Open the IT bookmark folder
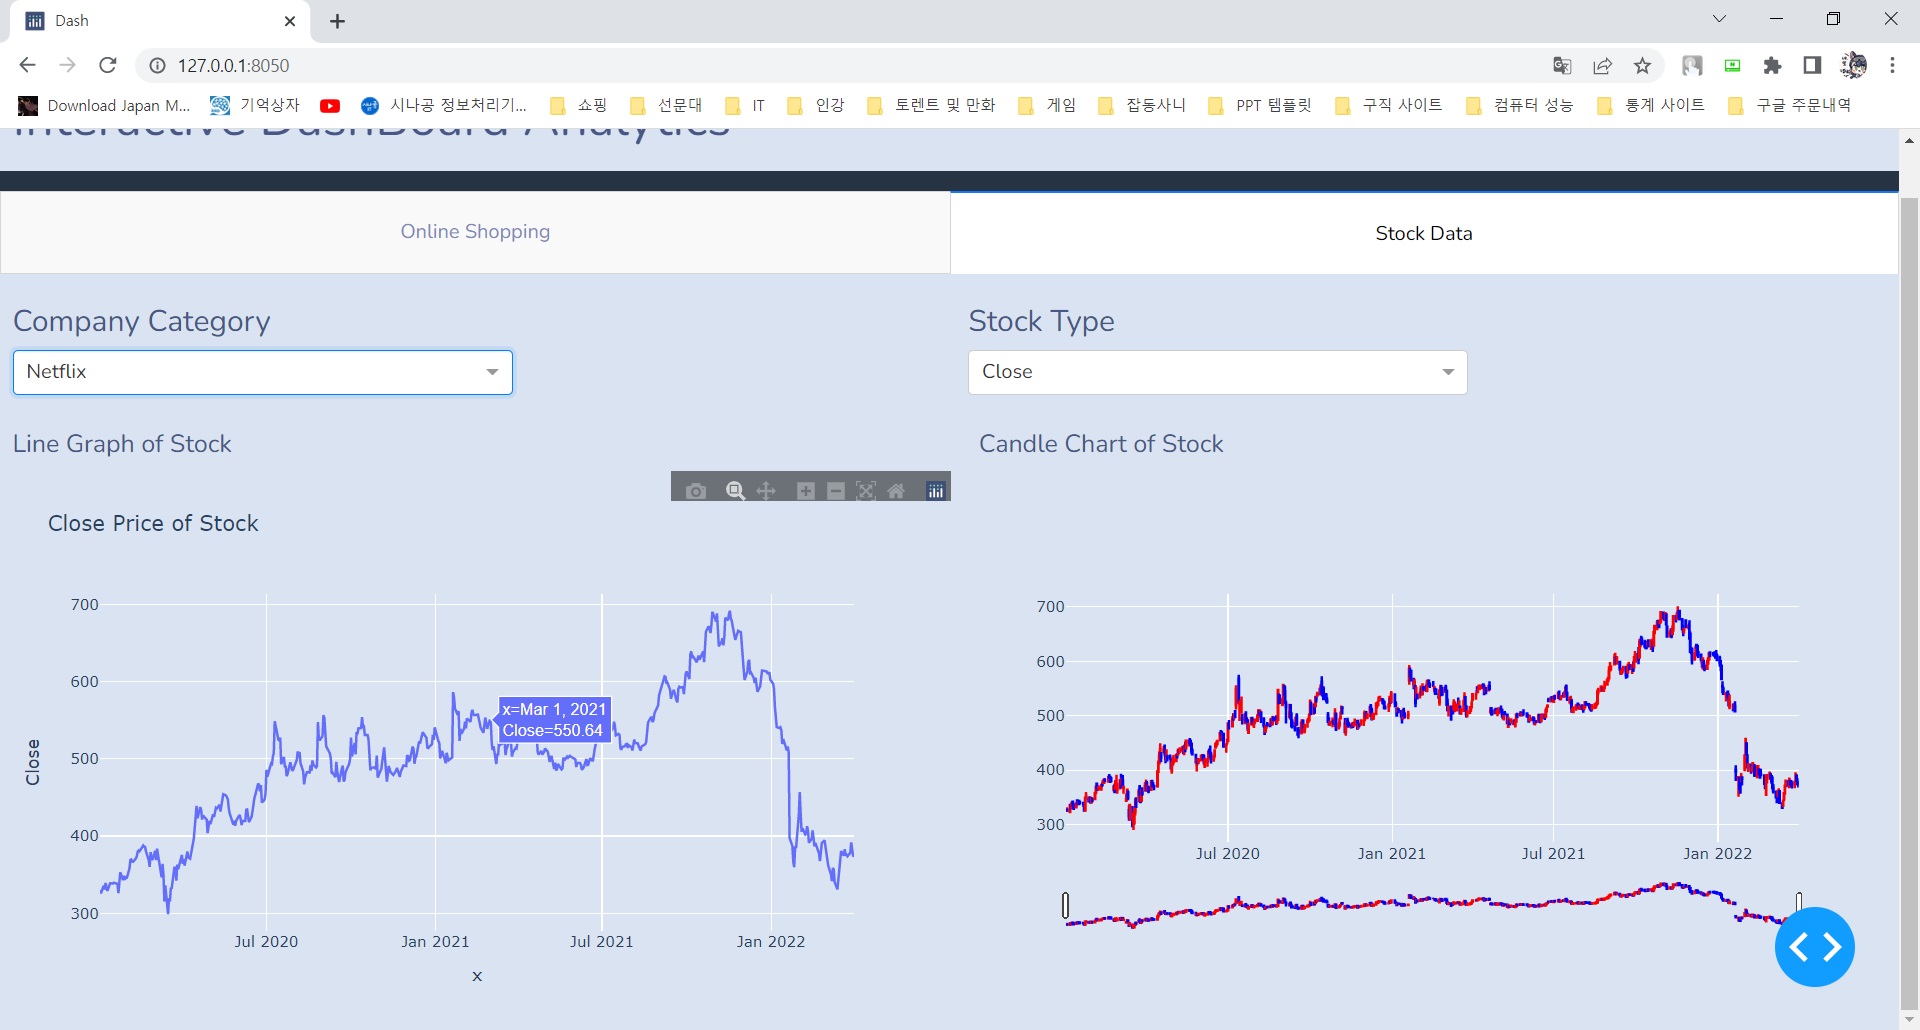The image size is (1920, 1030). 745,106
